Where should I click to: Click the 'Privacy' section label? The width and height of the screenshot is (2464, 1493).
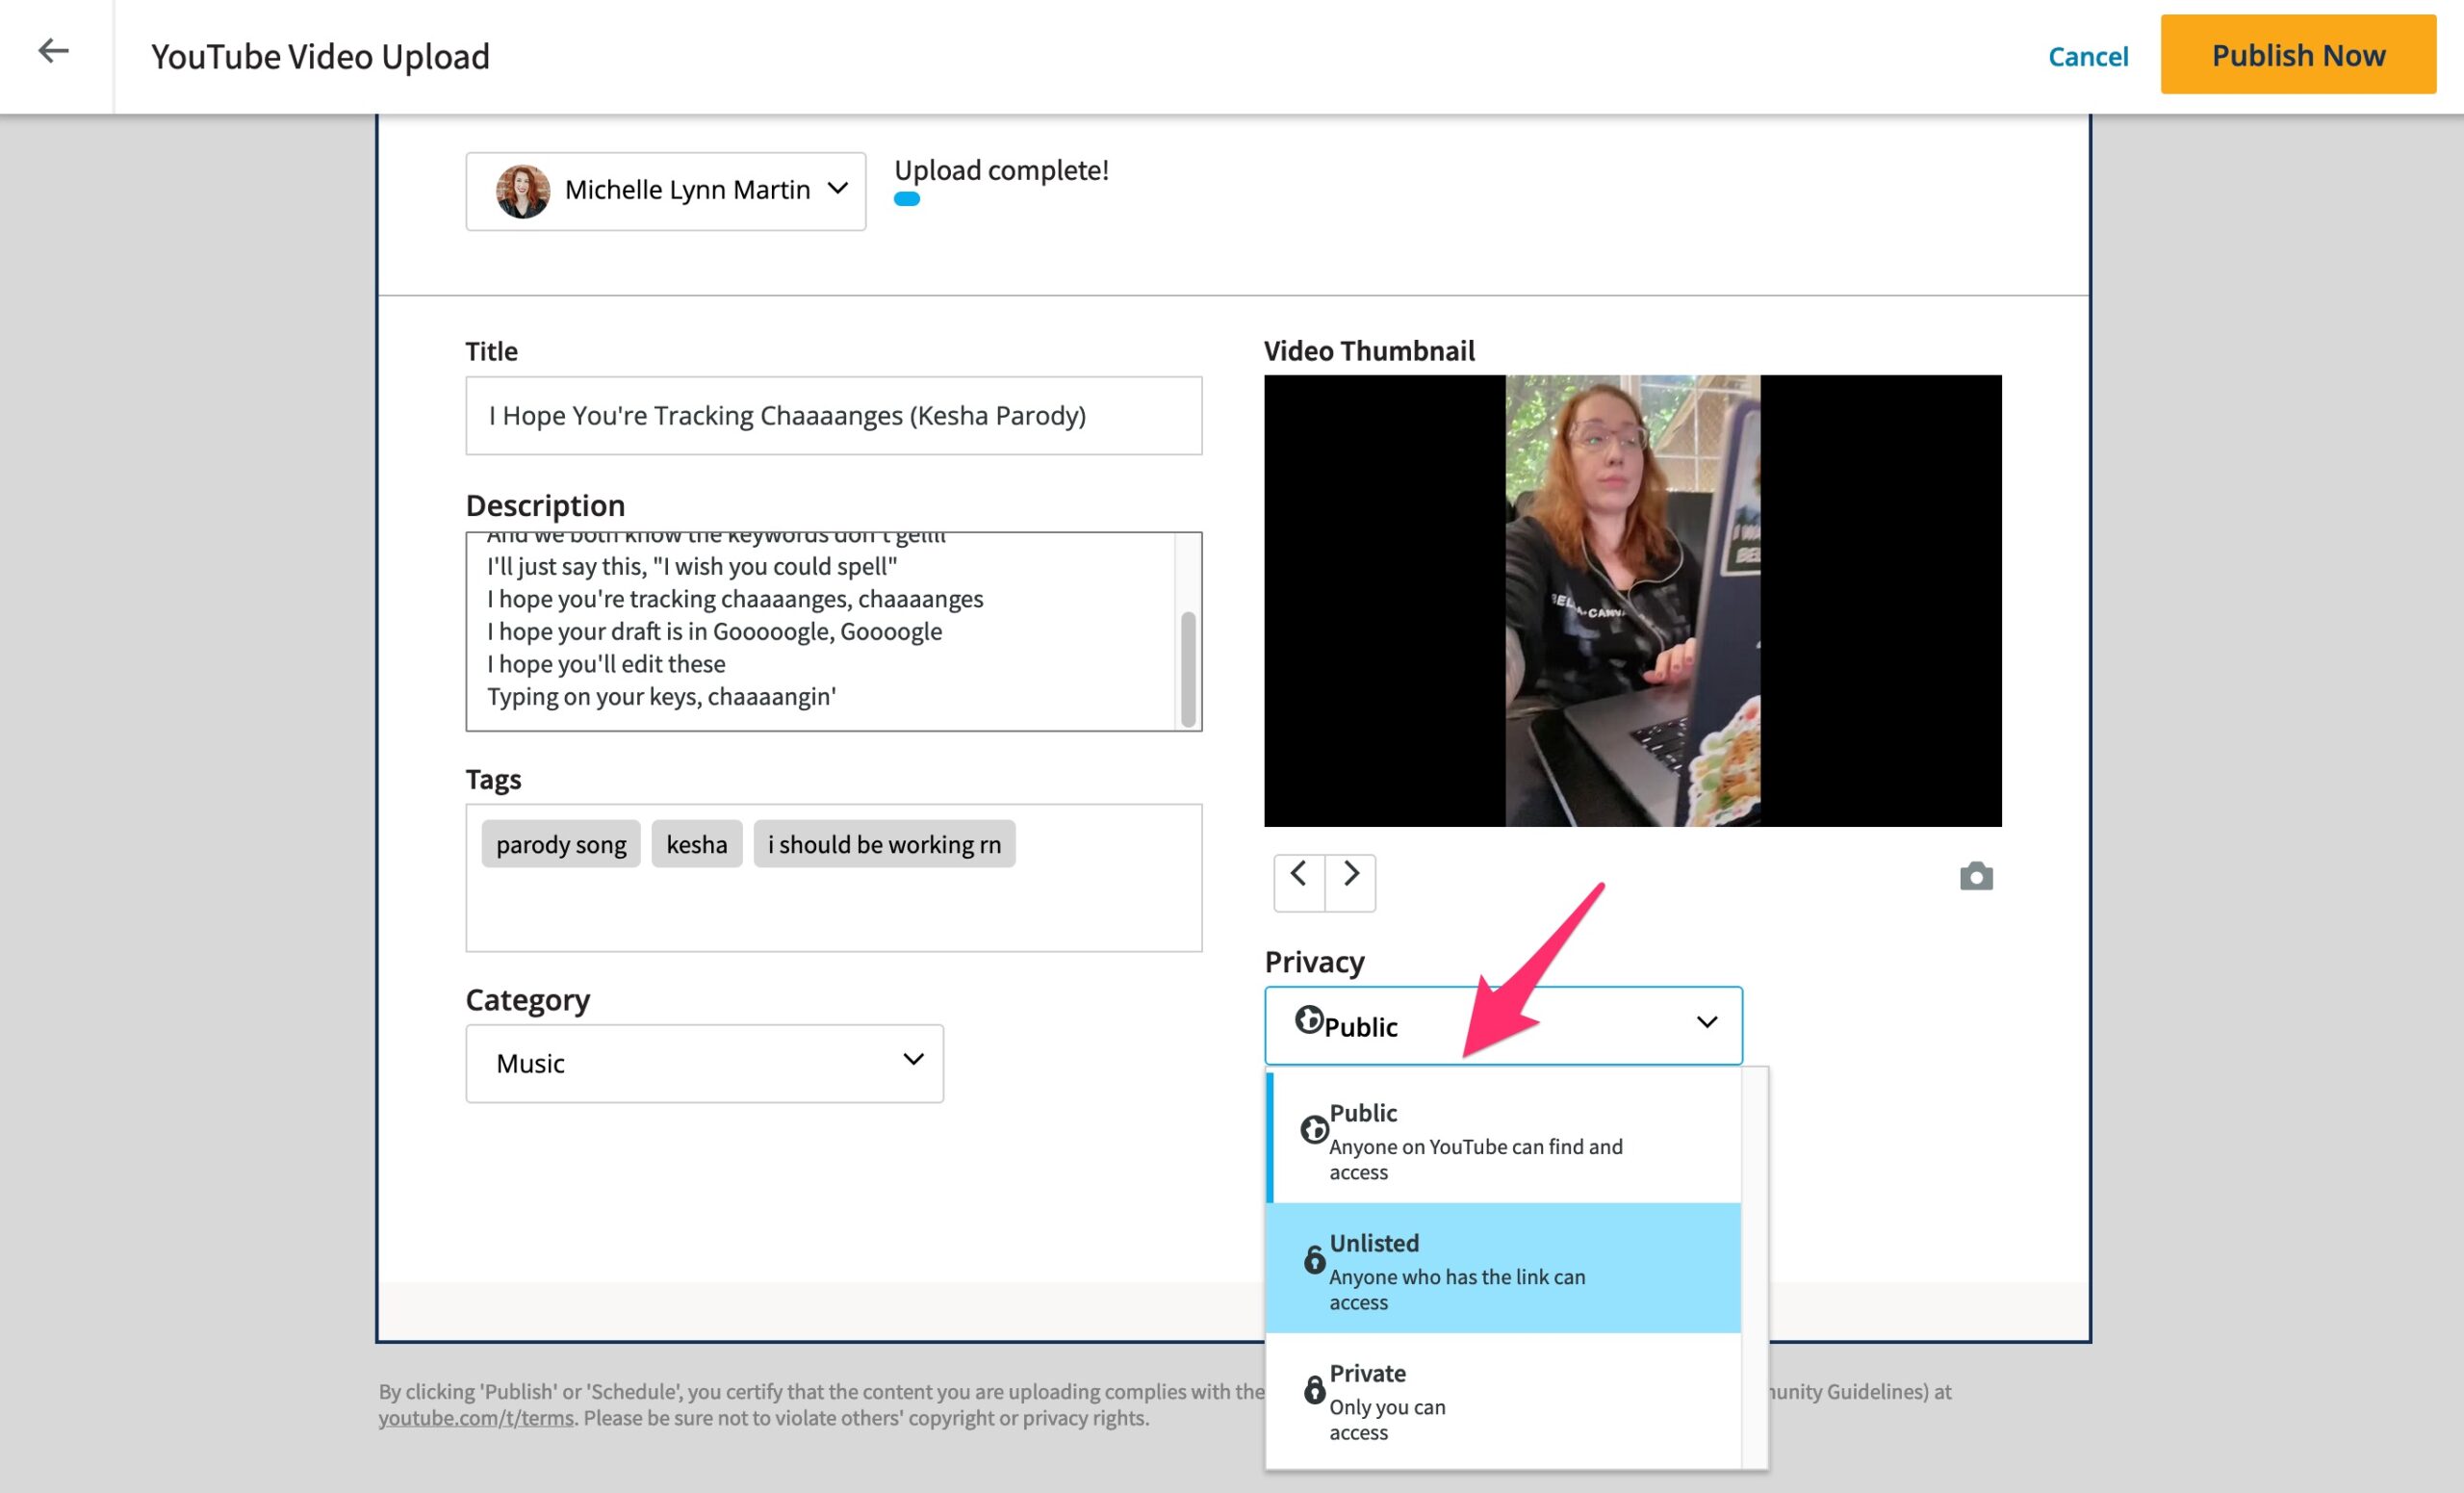(x=1314, y=961)
